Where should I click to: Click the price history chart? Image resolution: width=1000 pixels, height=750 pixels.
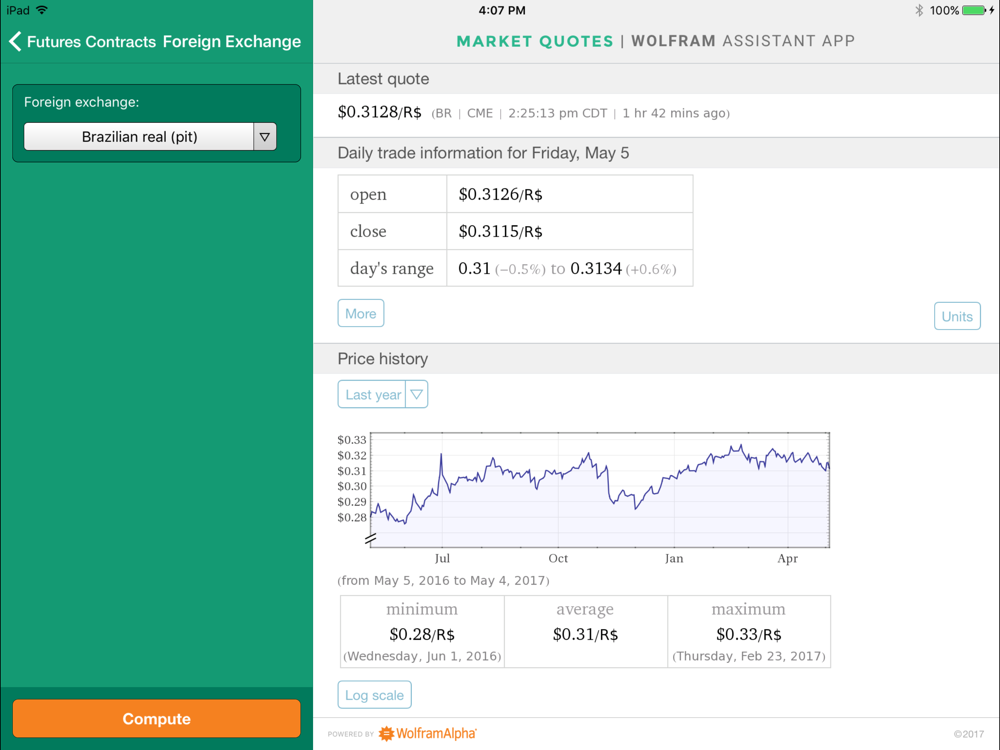point(599,490)
